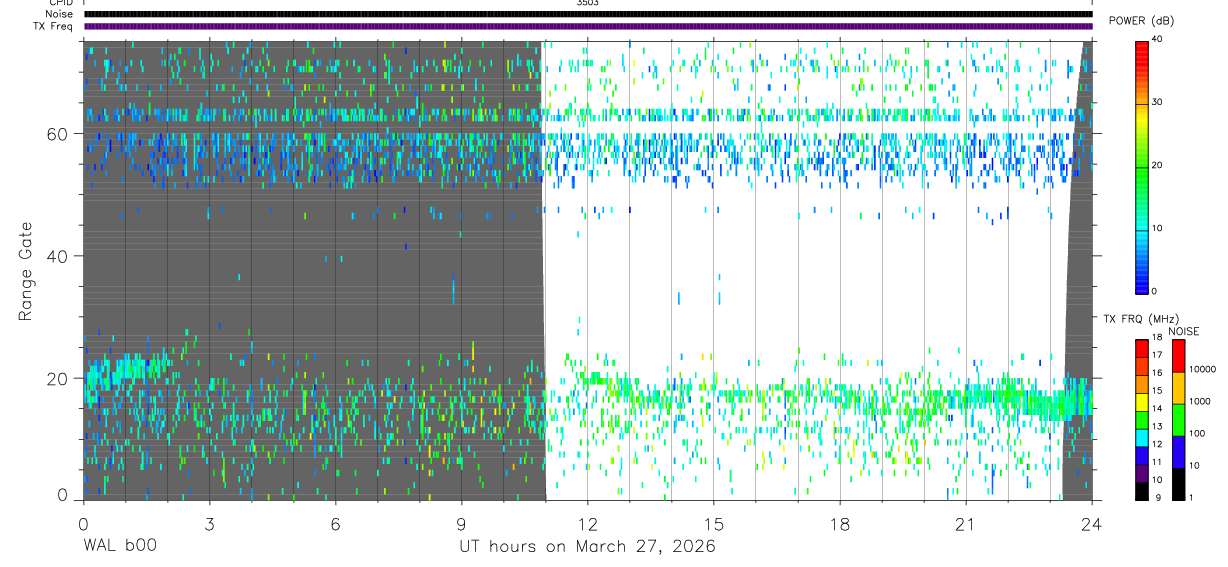The width and height of the screenshot is (1228, 567).
Task: Click the 24 hour tick label on time axis
Action: [x=1092, y=524]
